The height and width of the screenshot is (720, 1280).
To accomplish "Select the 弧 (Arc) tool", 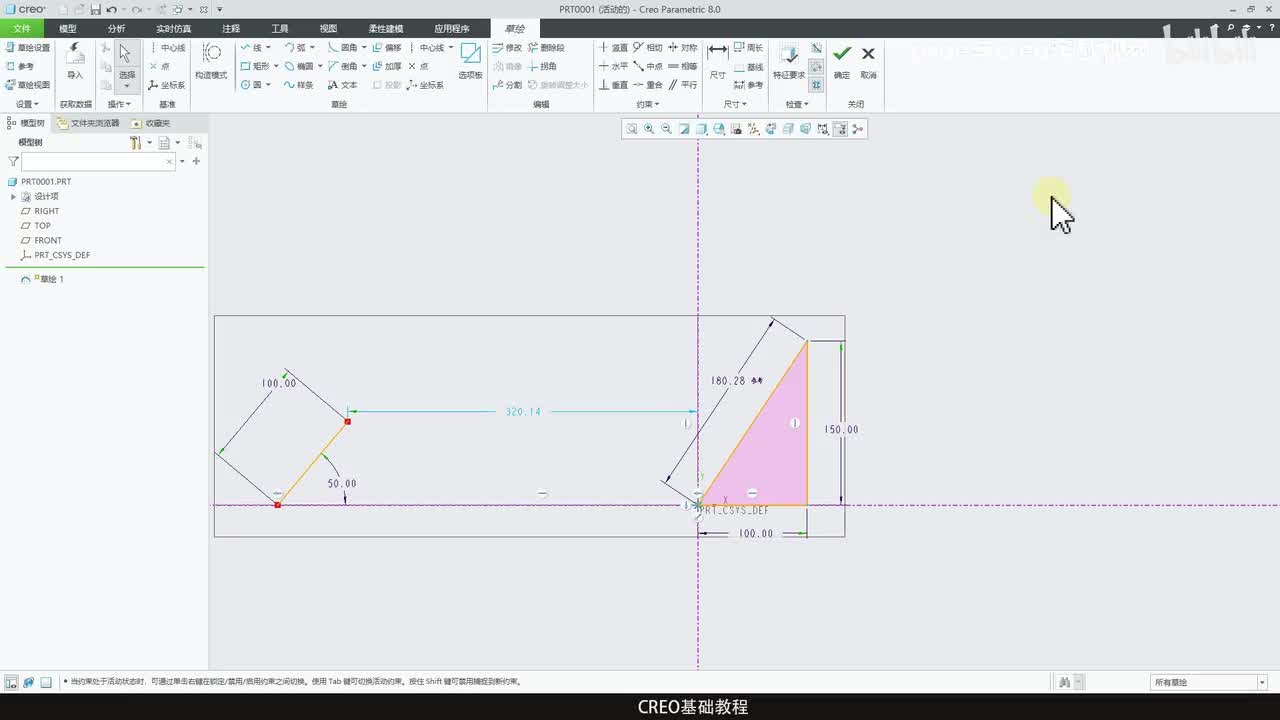I will (x=295, y=47).
